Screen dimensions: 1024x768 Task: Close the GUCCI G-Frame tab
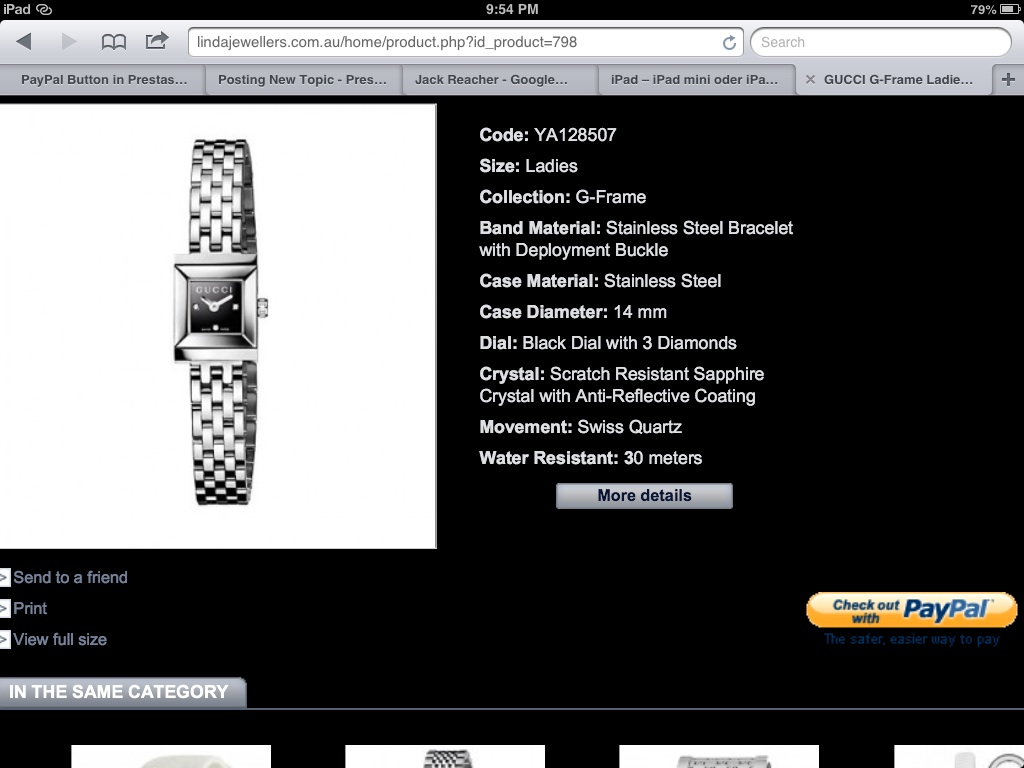(810, 80)
